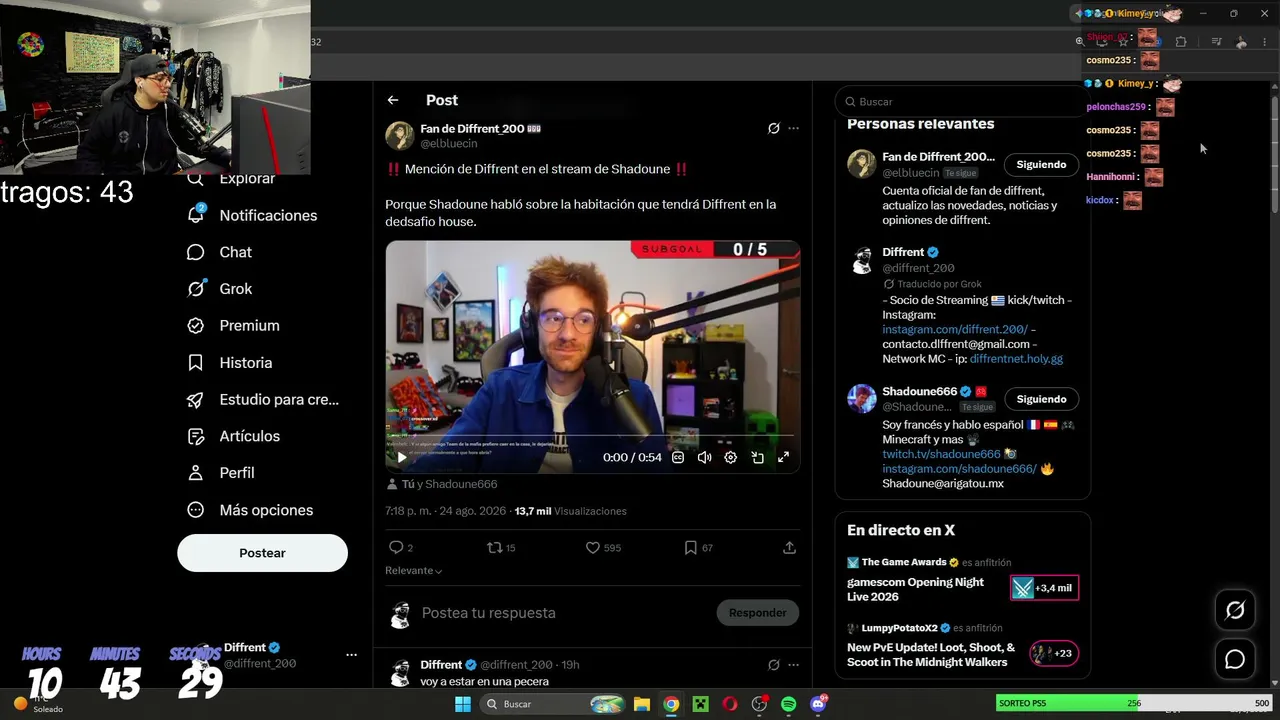Image resolution: width=1280 pixels, height=720 pixels.
Task: Open Opera browser from taskbar
Action: 730,704
